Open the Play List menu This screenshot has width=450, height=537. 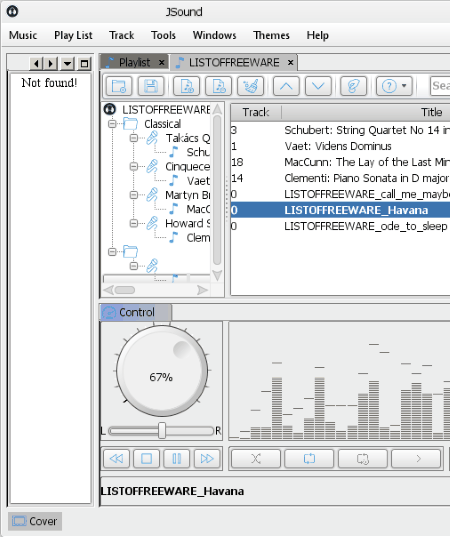73,35
